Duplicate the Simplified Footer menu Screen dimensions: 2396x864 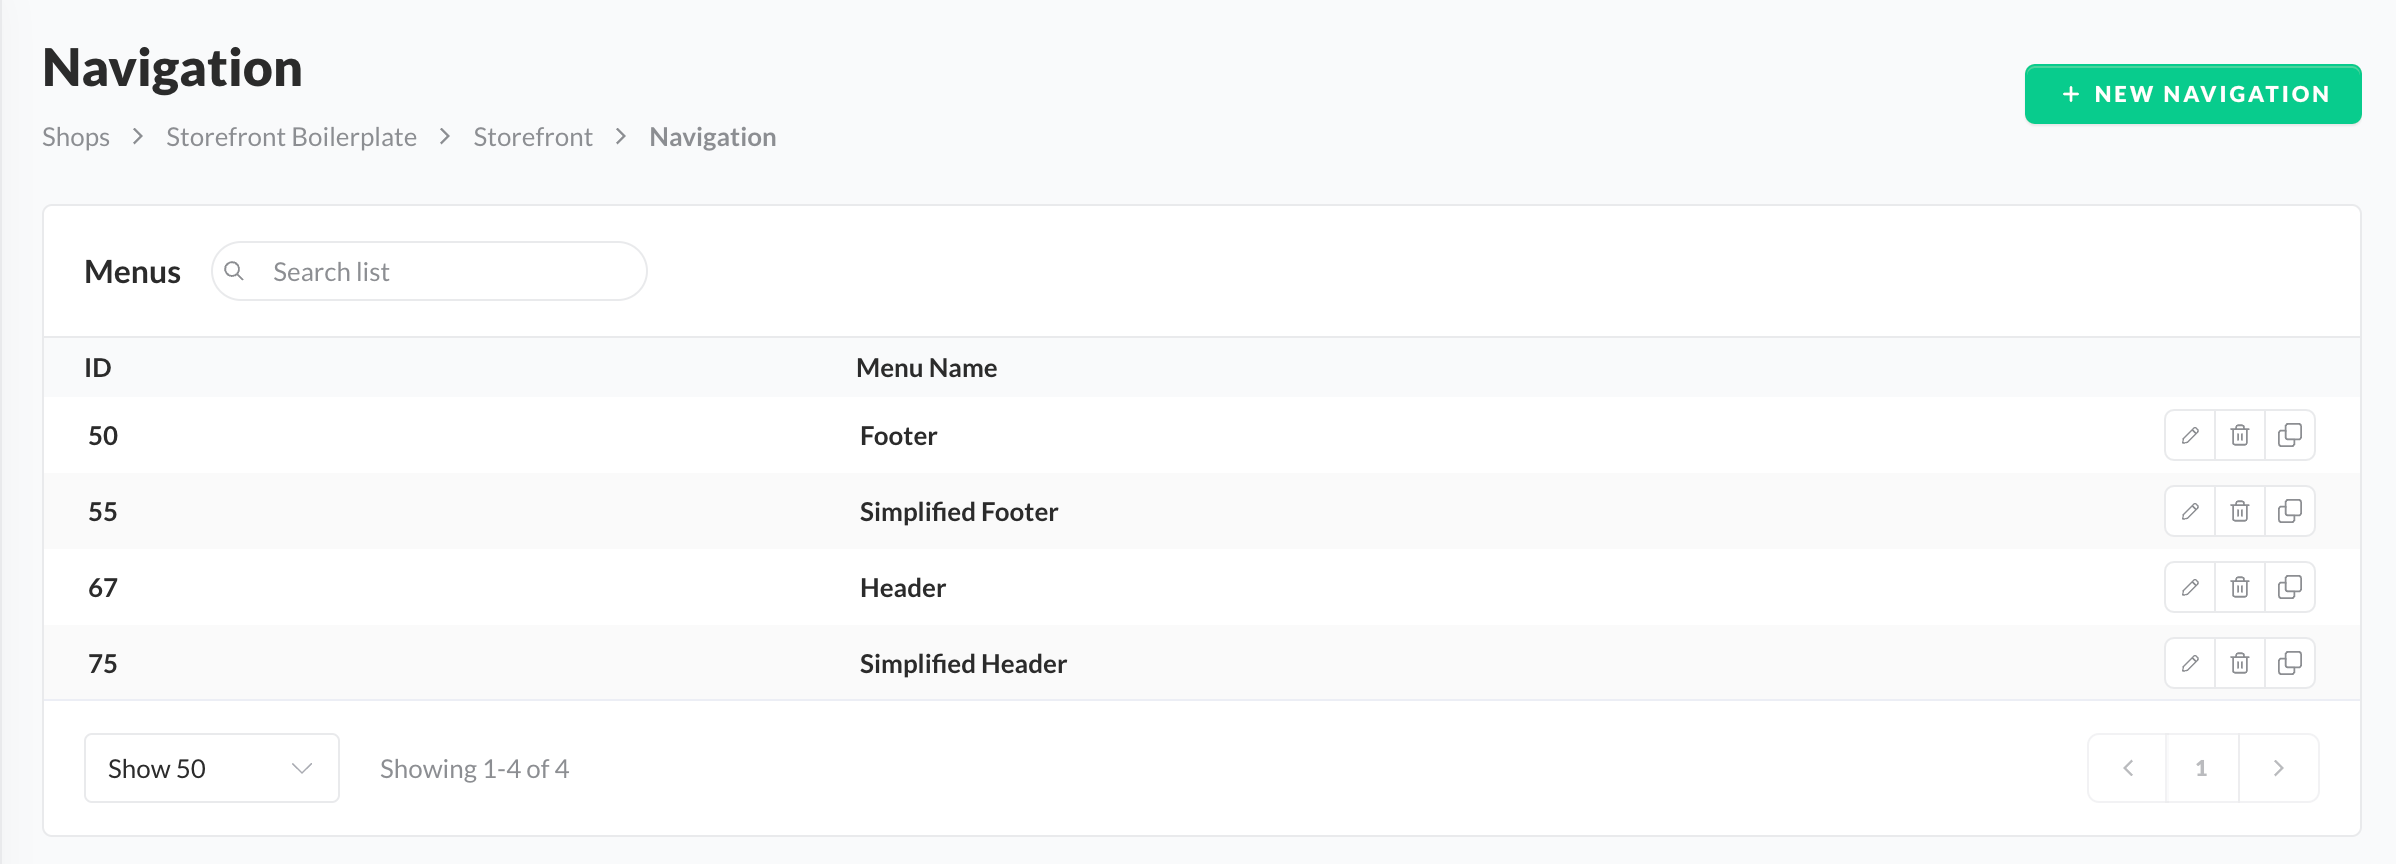tap(2290, 511)
